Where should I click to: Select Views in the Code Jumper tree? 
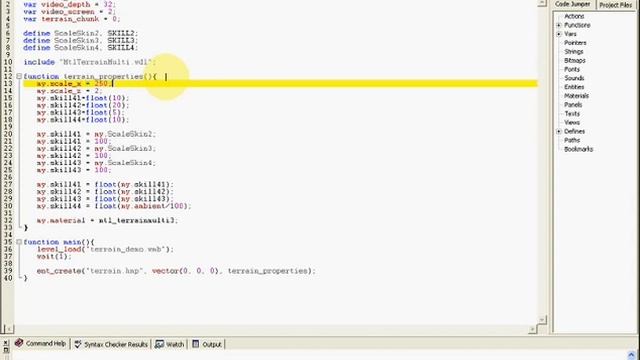tap(572, 122)
